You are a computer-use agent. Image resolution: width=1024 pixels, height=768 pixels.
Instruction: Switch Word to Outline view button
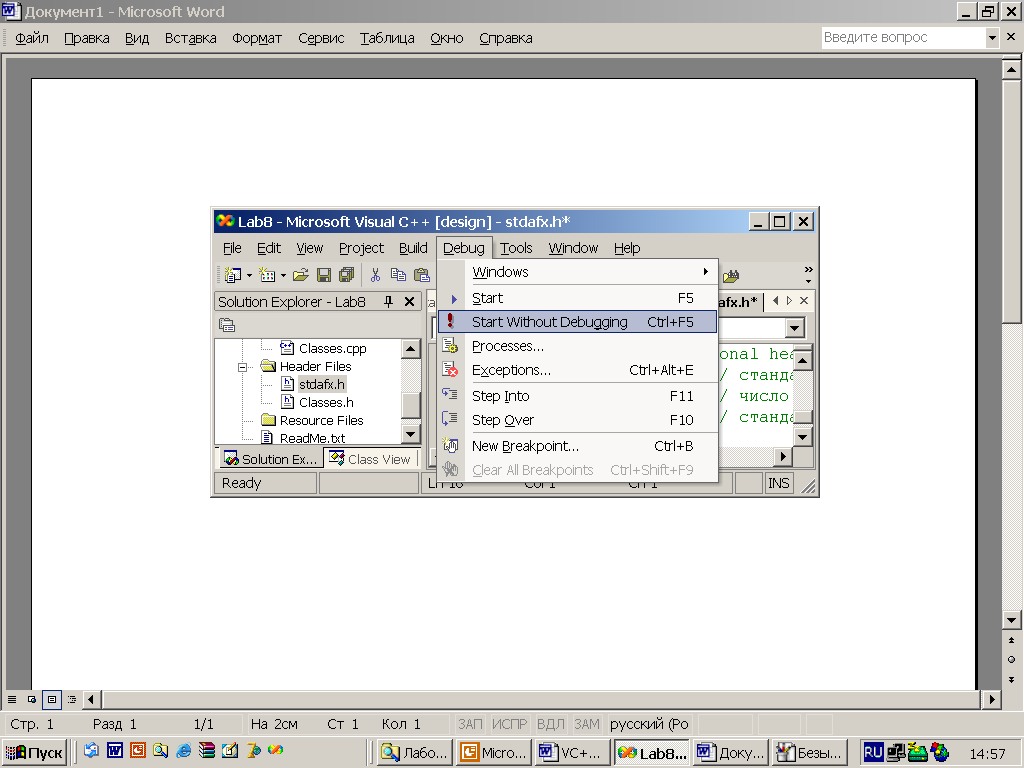coord(72,699)
